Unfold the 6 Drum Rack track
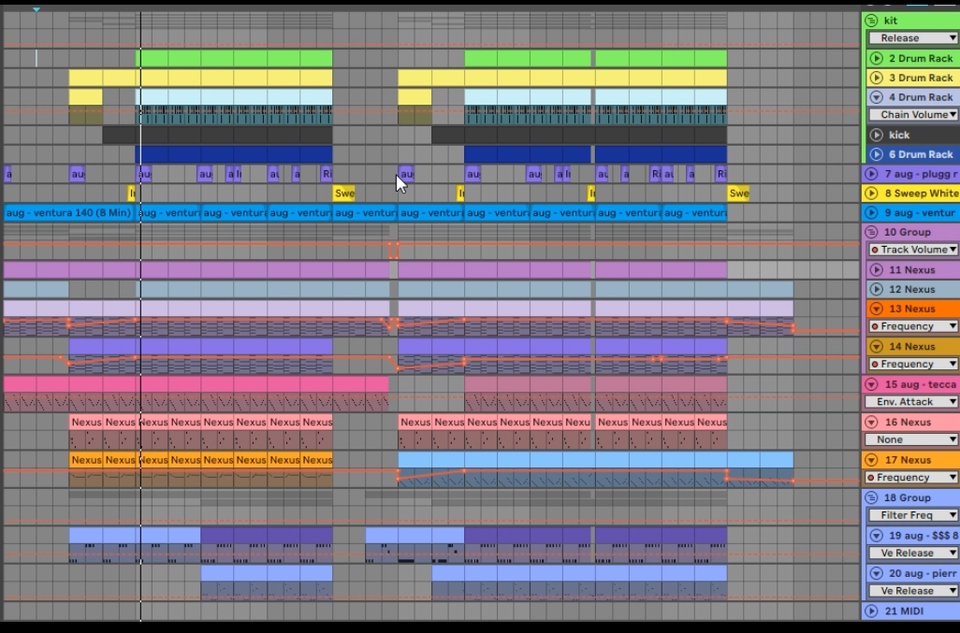Viewport: 960px width, 633px height. (x=876, y=155)
